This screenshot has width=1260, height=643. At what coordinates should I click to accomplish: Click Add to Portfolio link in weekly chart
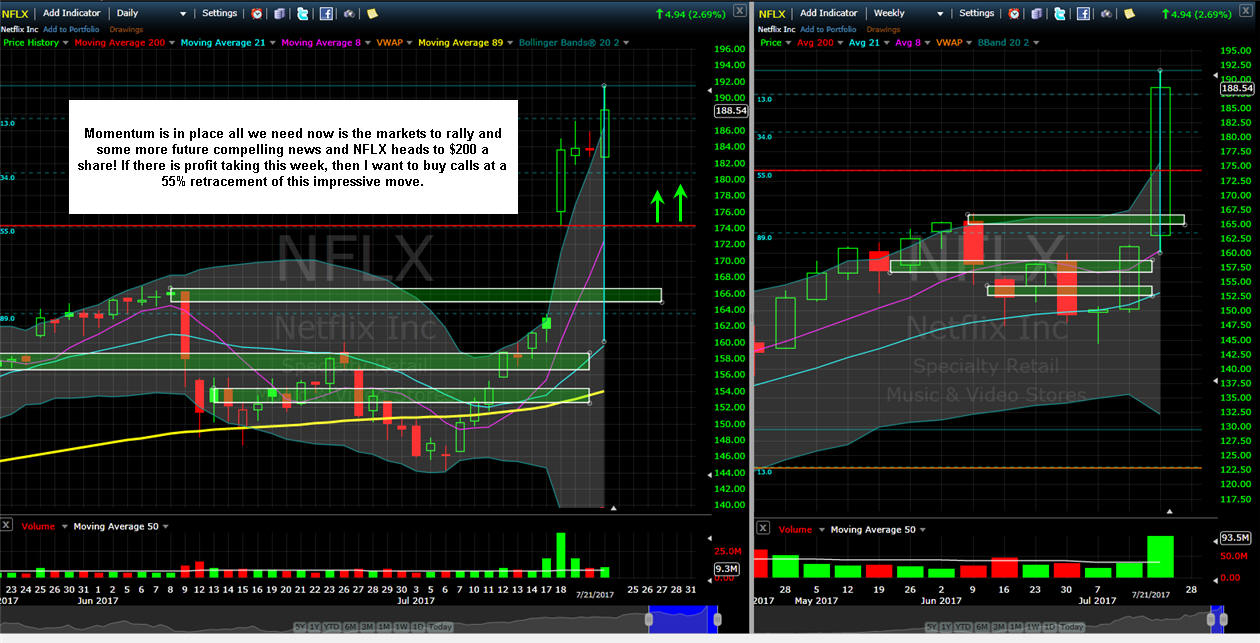828,30
